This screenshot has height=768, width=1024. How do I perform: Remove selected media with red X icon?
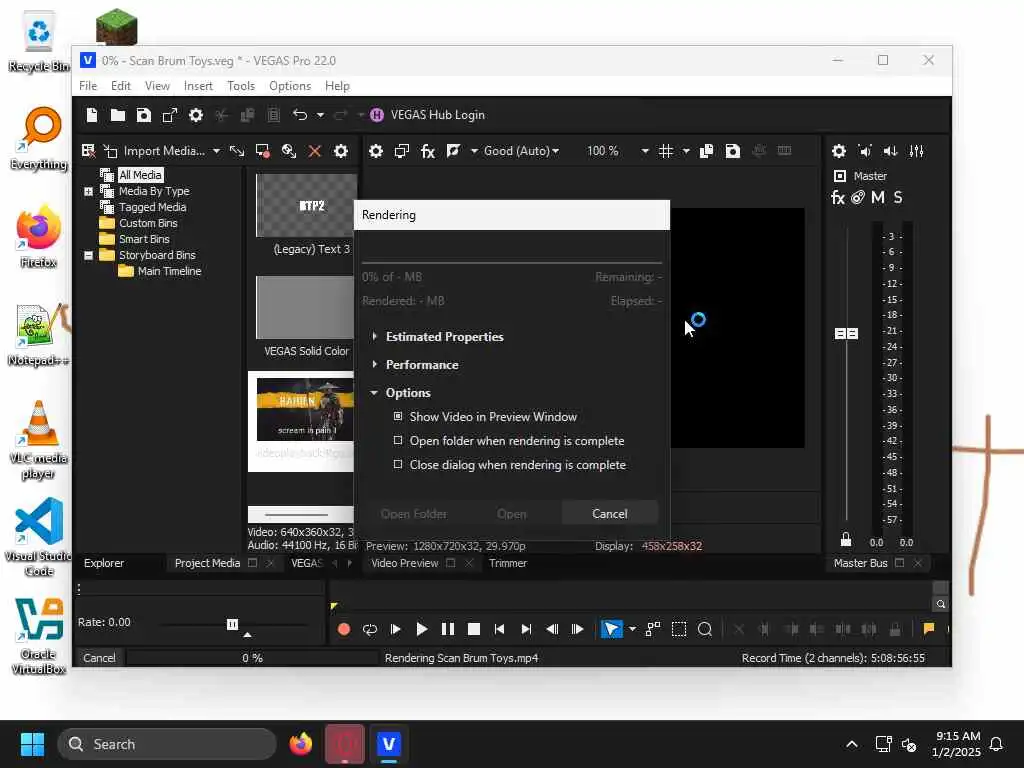pyautogui.click(x=315, y=151)
